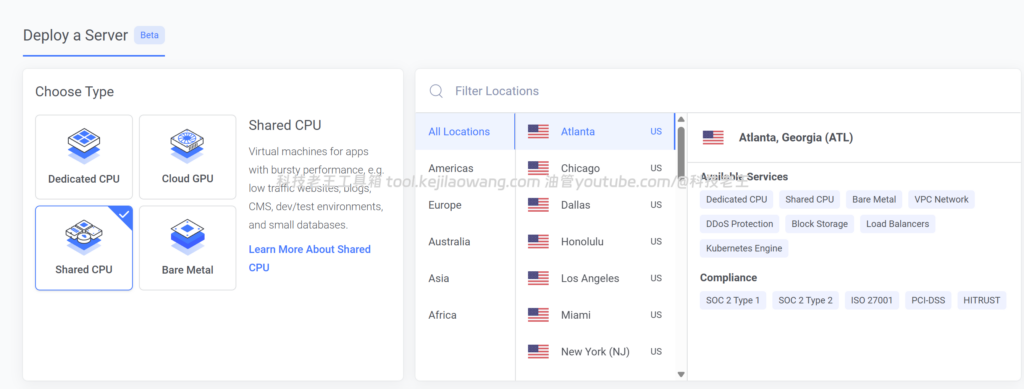Switch to the Africa region tab
Image resolution: width=1024 pixels, height=389 pixels.
click(465, 315)
